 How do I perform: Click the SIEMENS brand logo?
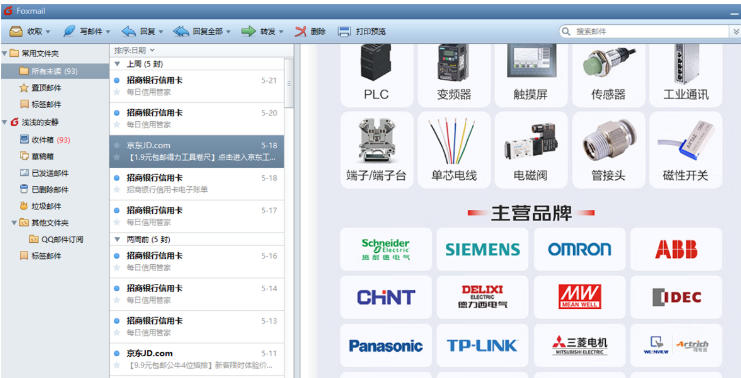[x=483, y=249]
